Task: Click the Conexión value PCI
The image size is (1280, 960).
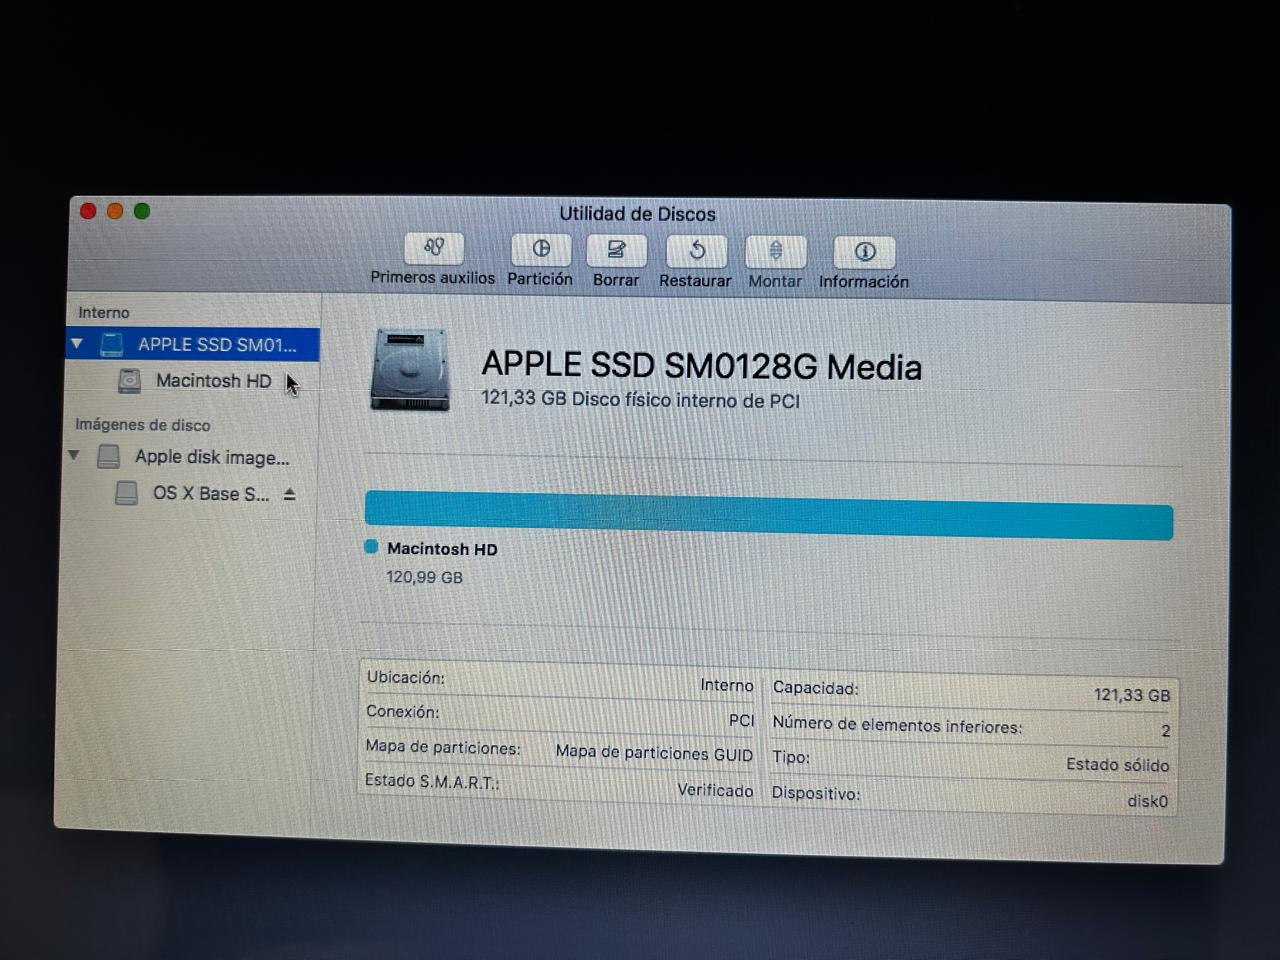Action: 741,720
